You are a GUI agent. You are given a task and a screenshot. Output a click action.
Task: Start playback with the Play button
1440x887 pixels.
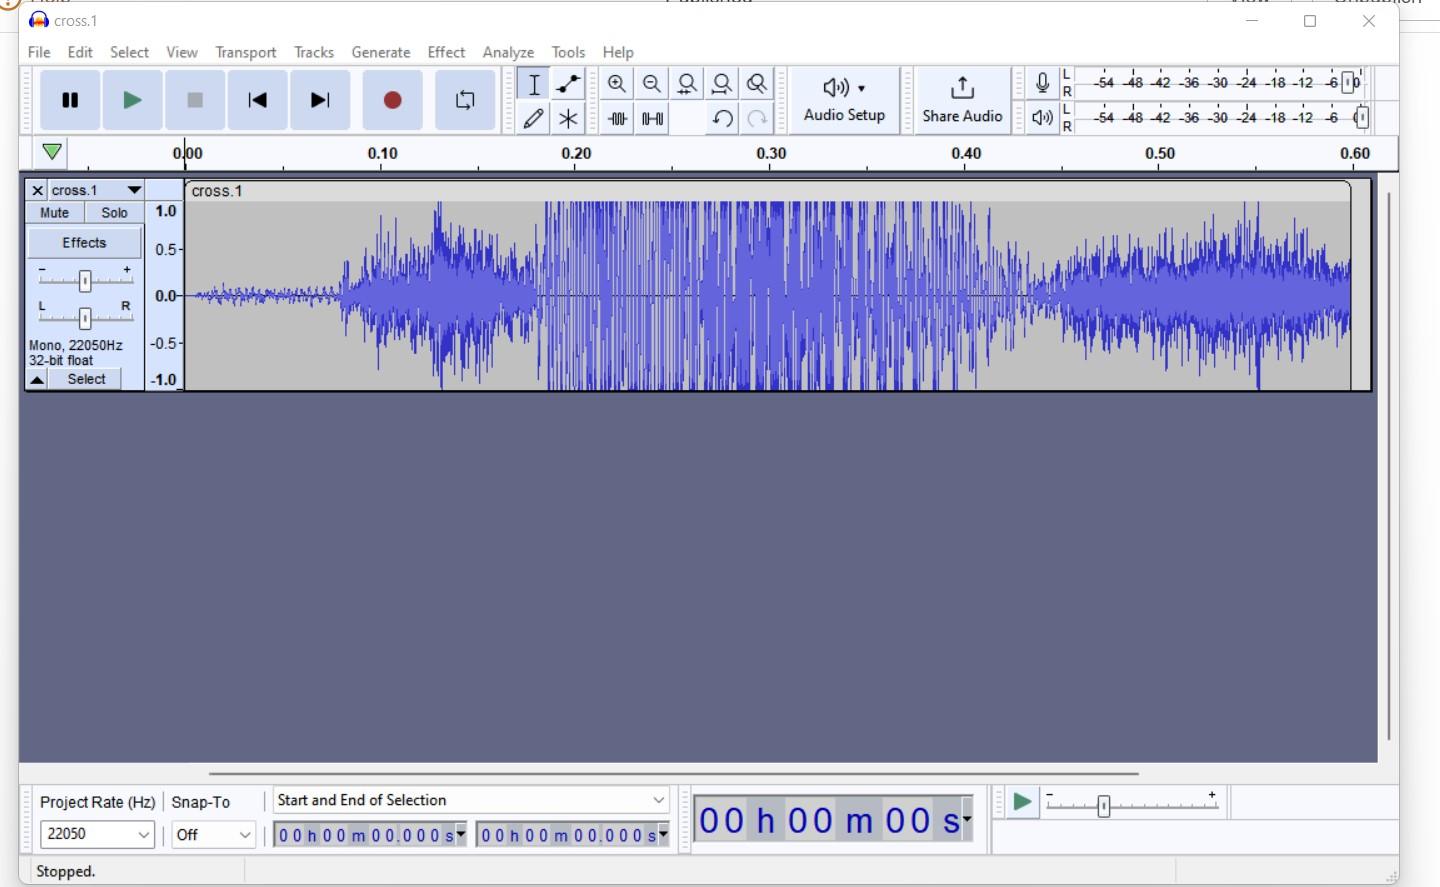(x=132, y=100)
